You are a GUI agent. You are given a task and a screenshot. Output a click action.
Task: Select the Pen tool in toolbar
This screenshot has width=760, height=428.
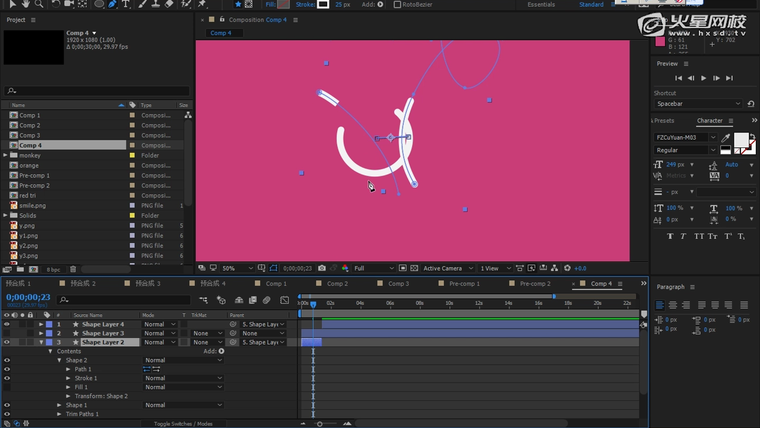tap(111, 4)
